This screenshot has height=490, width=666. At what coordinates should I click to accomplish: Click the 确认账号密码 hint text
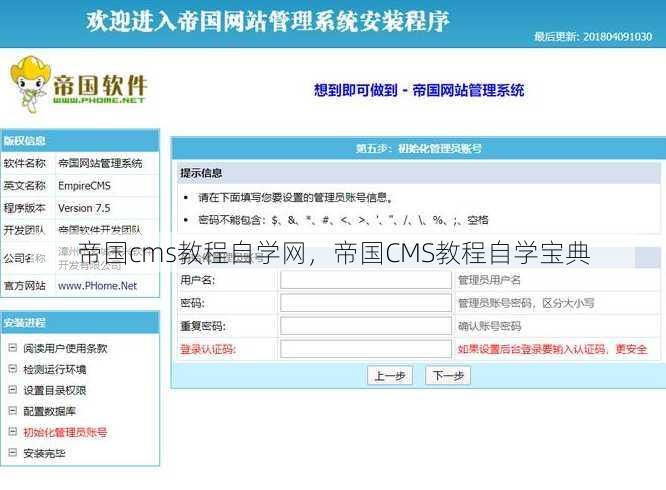coord(489,326)
